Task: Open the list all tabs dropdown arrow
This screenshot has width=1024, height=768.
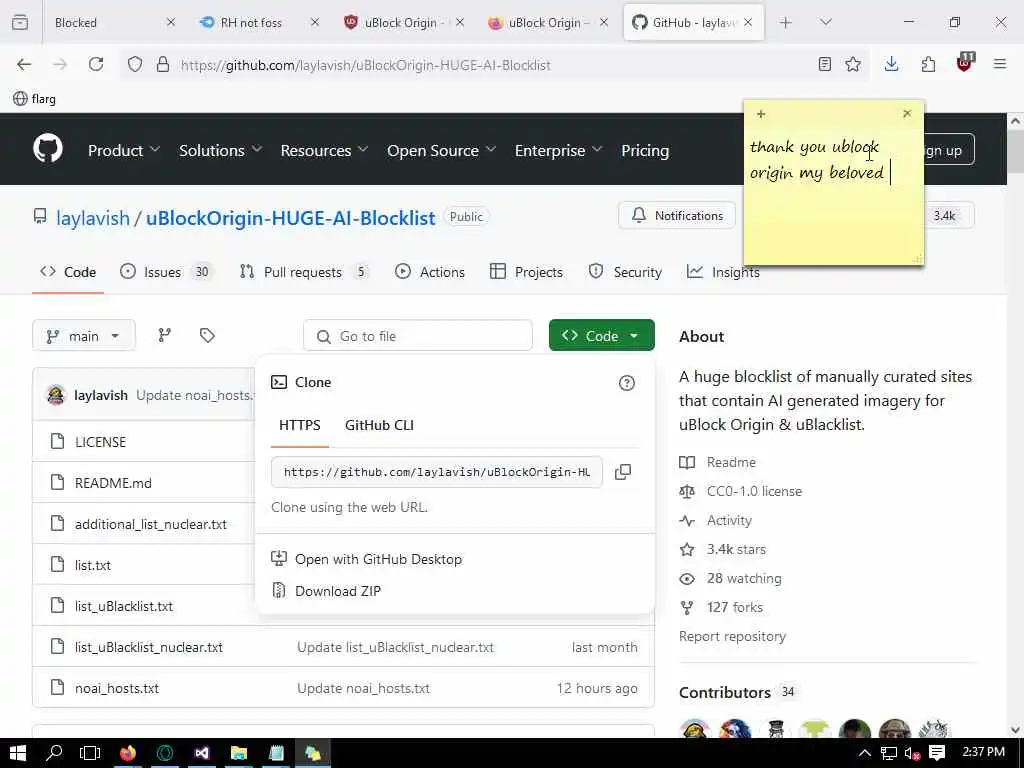Action: pyautogui.click(x=826, y=22)
